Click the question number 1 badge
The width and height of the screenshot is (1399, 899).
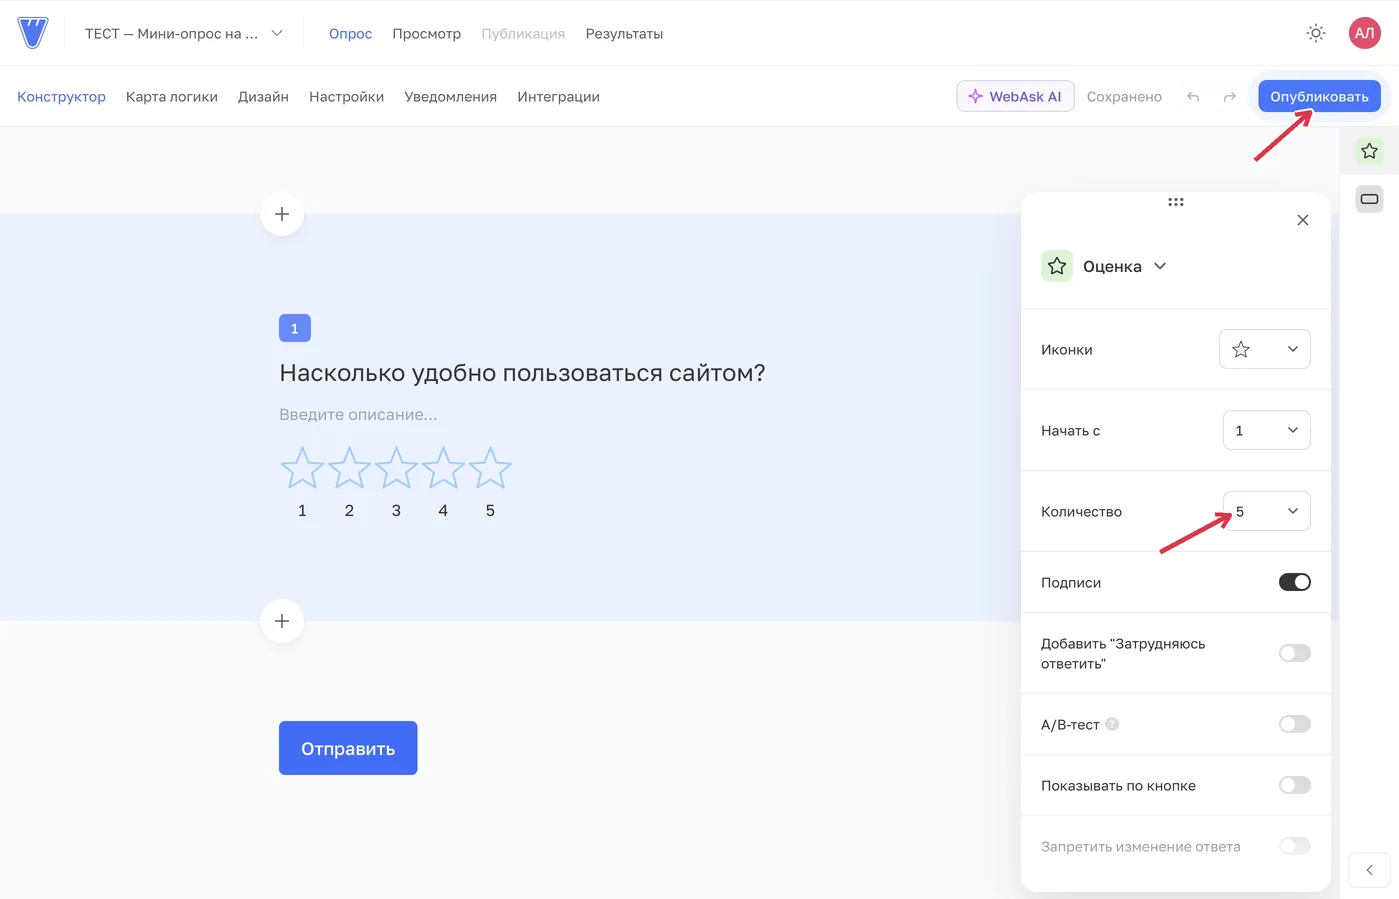click(294, 328)
